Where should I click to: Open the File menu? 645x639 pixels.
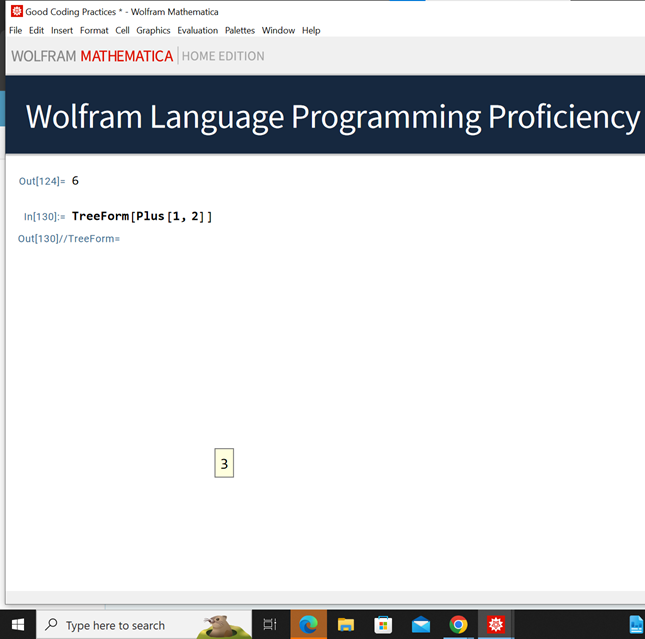coord(15,30)
